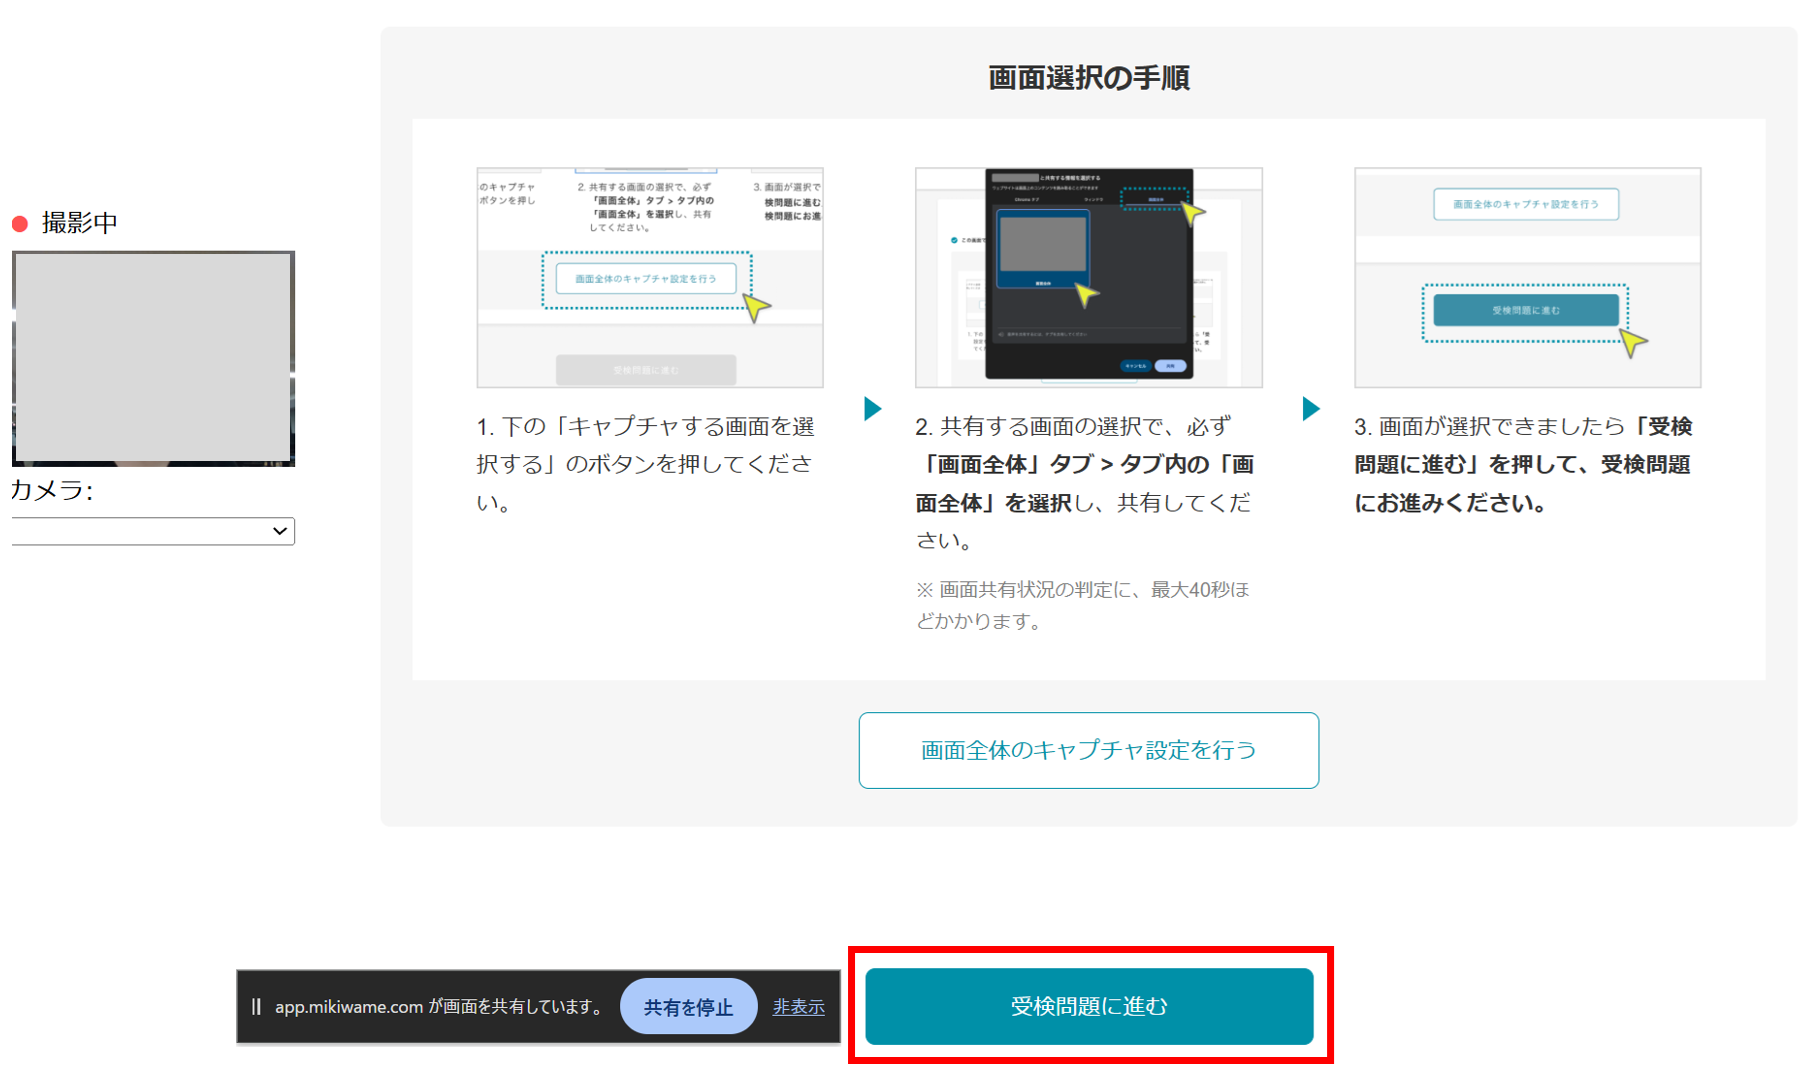The width and height of the screenshot is (1820, 1066).
Task: Click the red recording indicator beside 撮影中
Action: [x=20, y=222]
